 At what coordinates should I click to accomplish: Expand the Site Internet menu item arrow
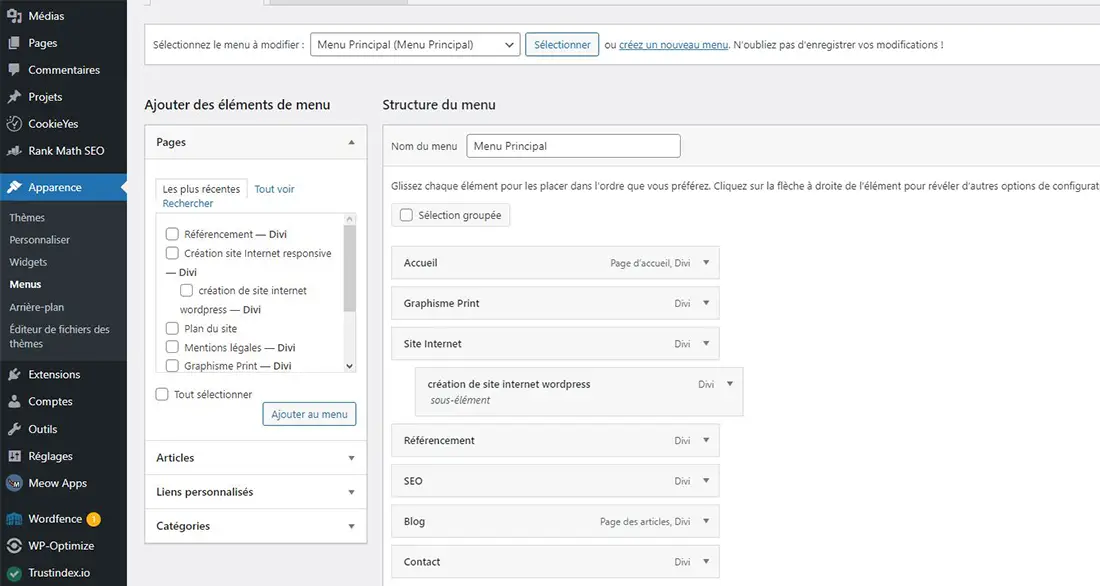[706, 344]
